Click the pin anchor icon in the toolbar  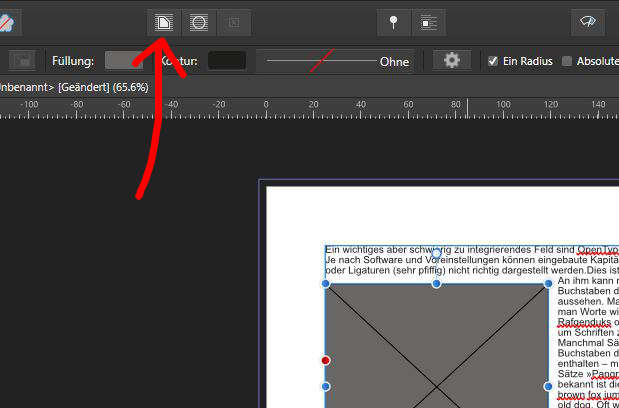[393, 22]
